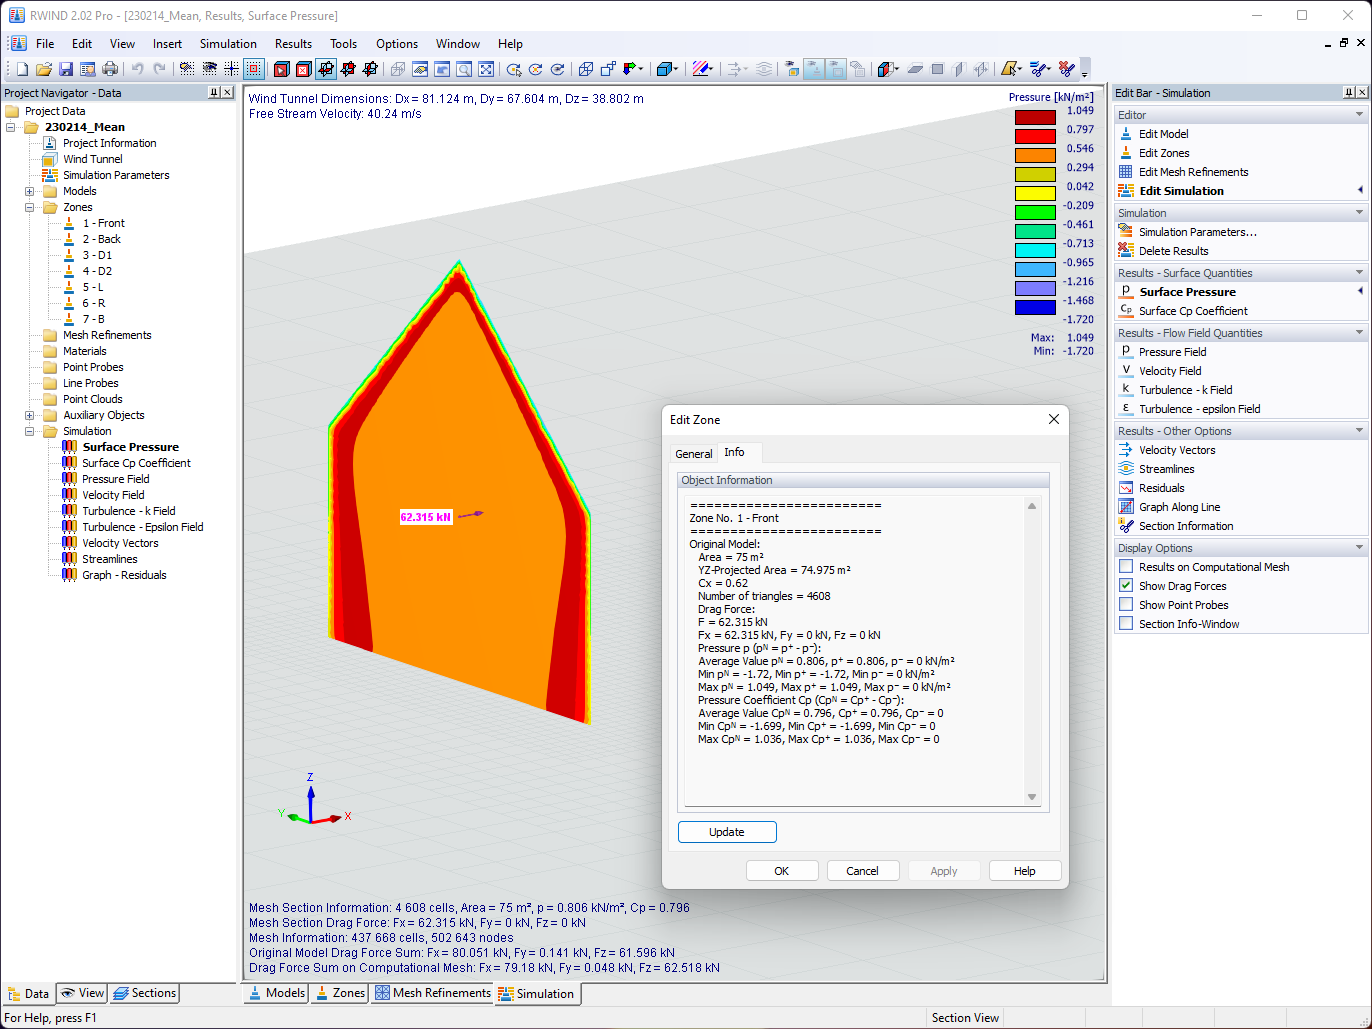Select zone 1 - Front in navigator
The image size is (1372, 1029).
tap(103, 223)
